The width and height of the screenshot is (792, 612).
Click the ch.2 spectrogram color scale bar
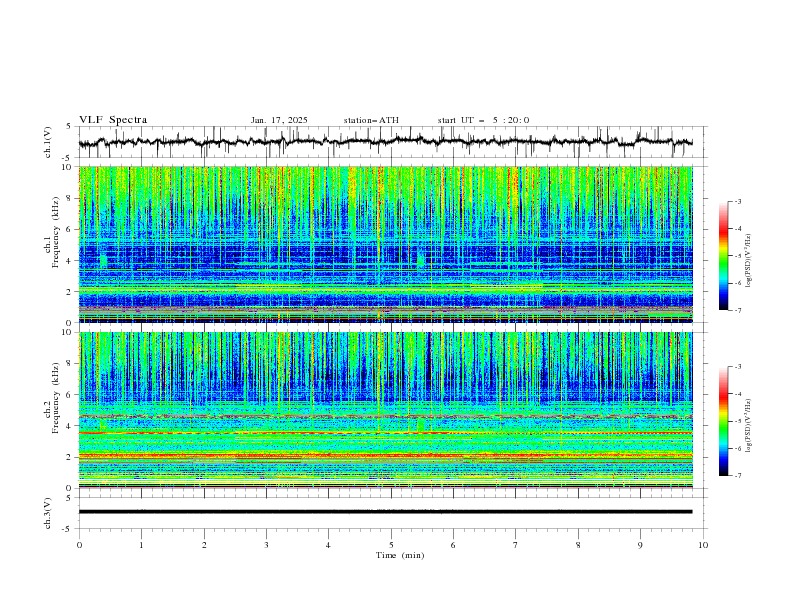pyautogui.click(x=723, y=421)
